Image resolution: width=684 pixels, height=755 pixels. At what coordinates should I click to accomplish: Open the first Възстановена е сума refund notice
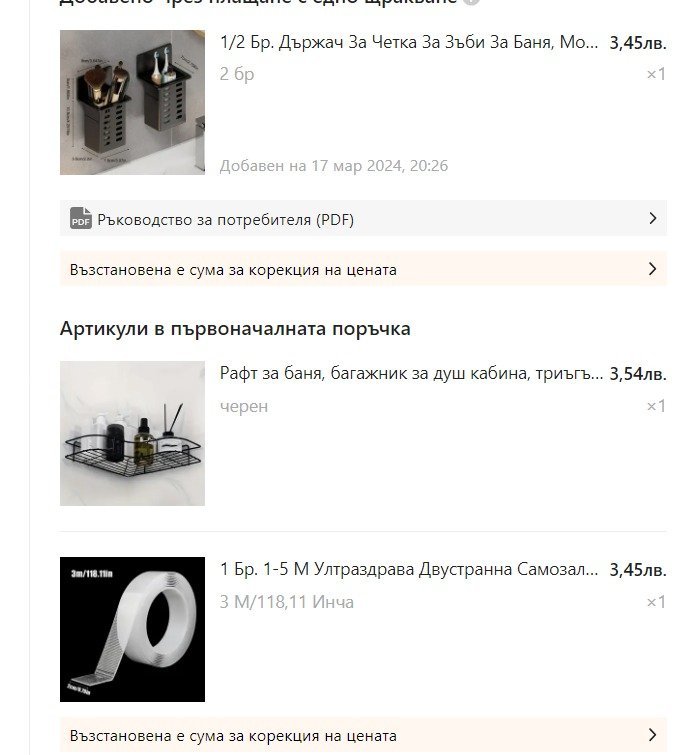pyautogui.click(x=363, y=269)
